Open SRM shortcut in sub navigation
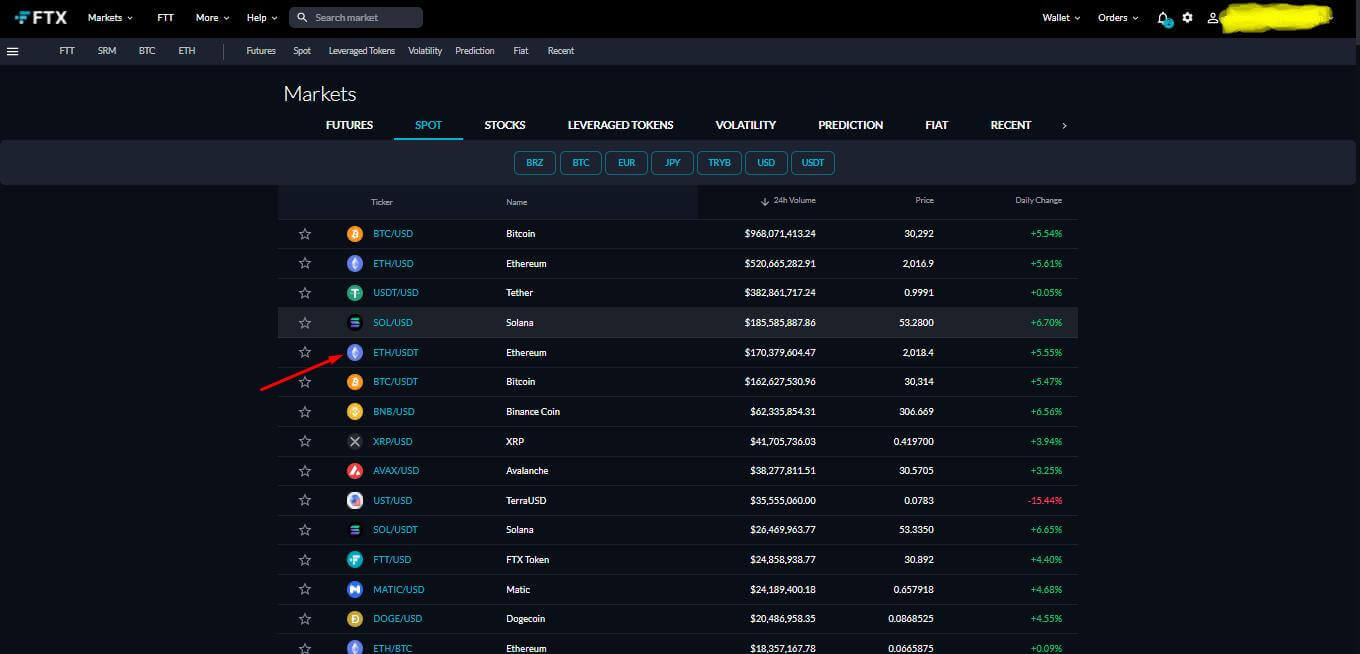1360x654 pixels. point(107,51)
